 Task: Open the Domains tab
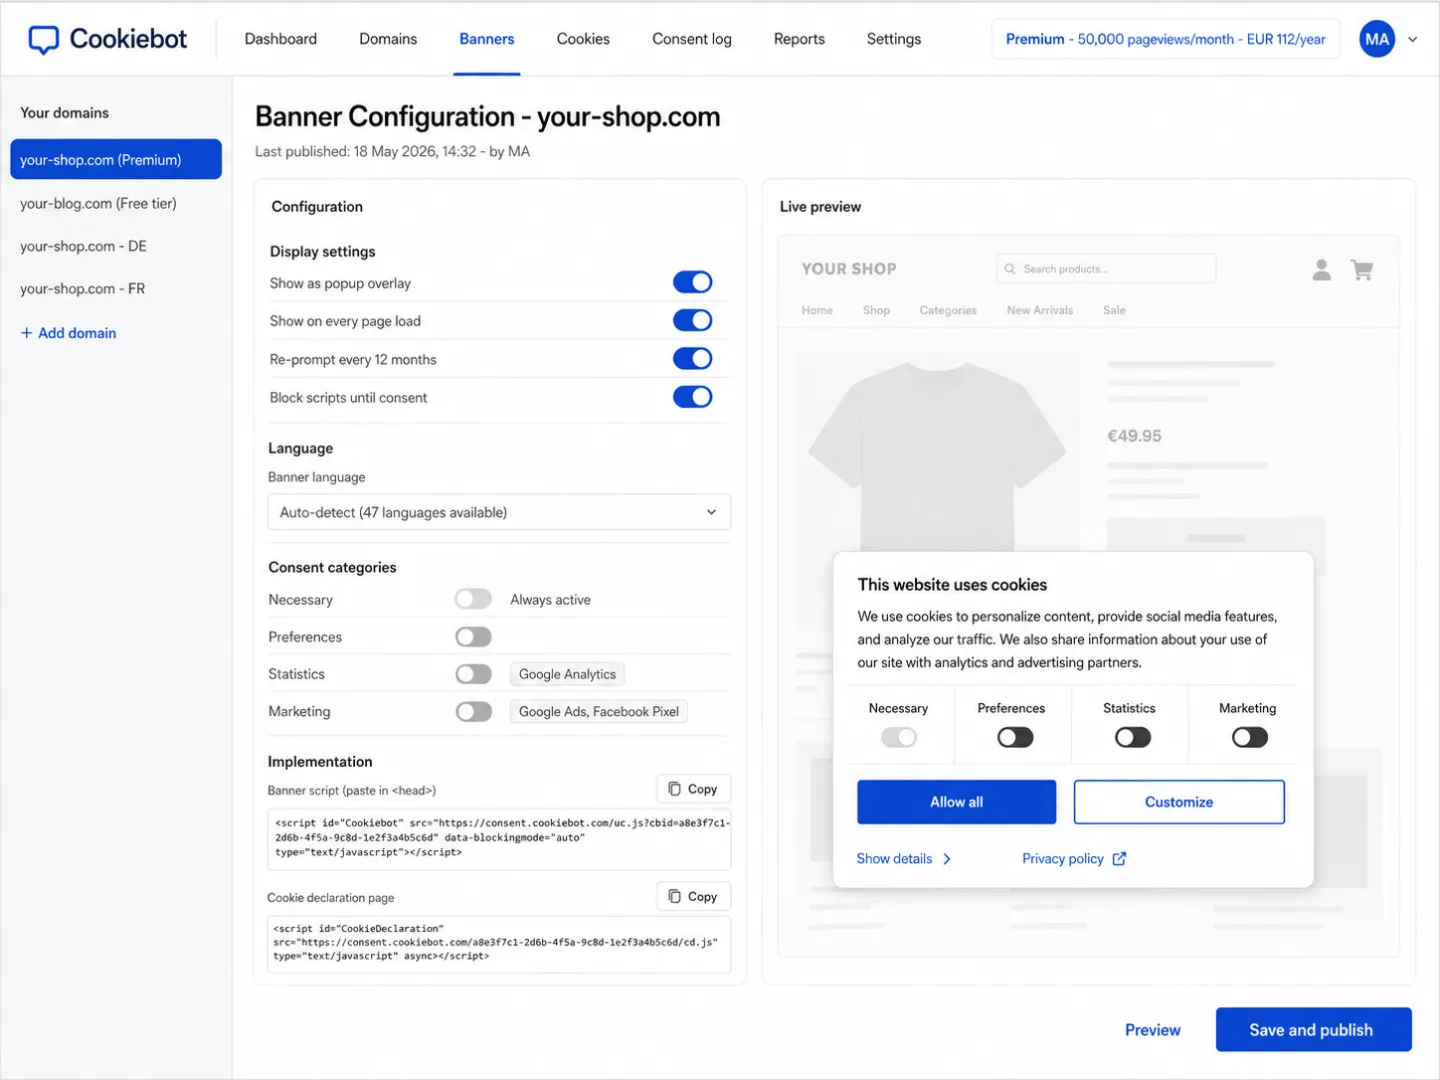click(388, 39)
